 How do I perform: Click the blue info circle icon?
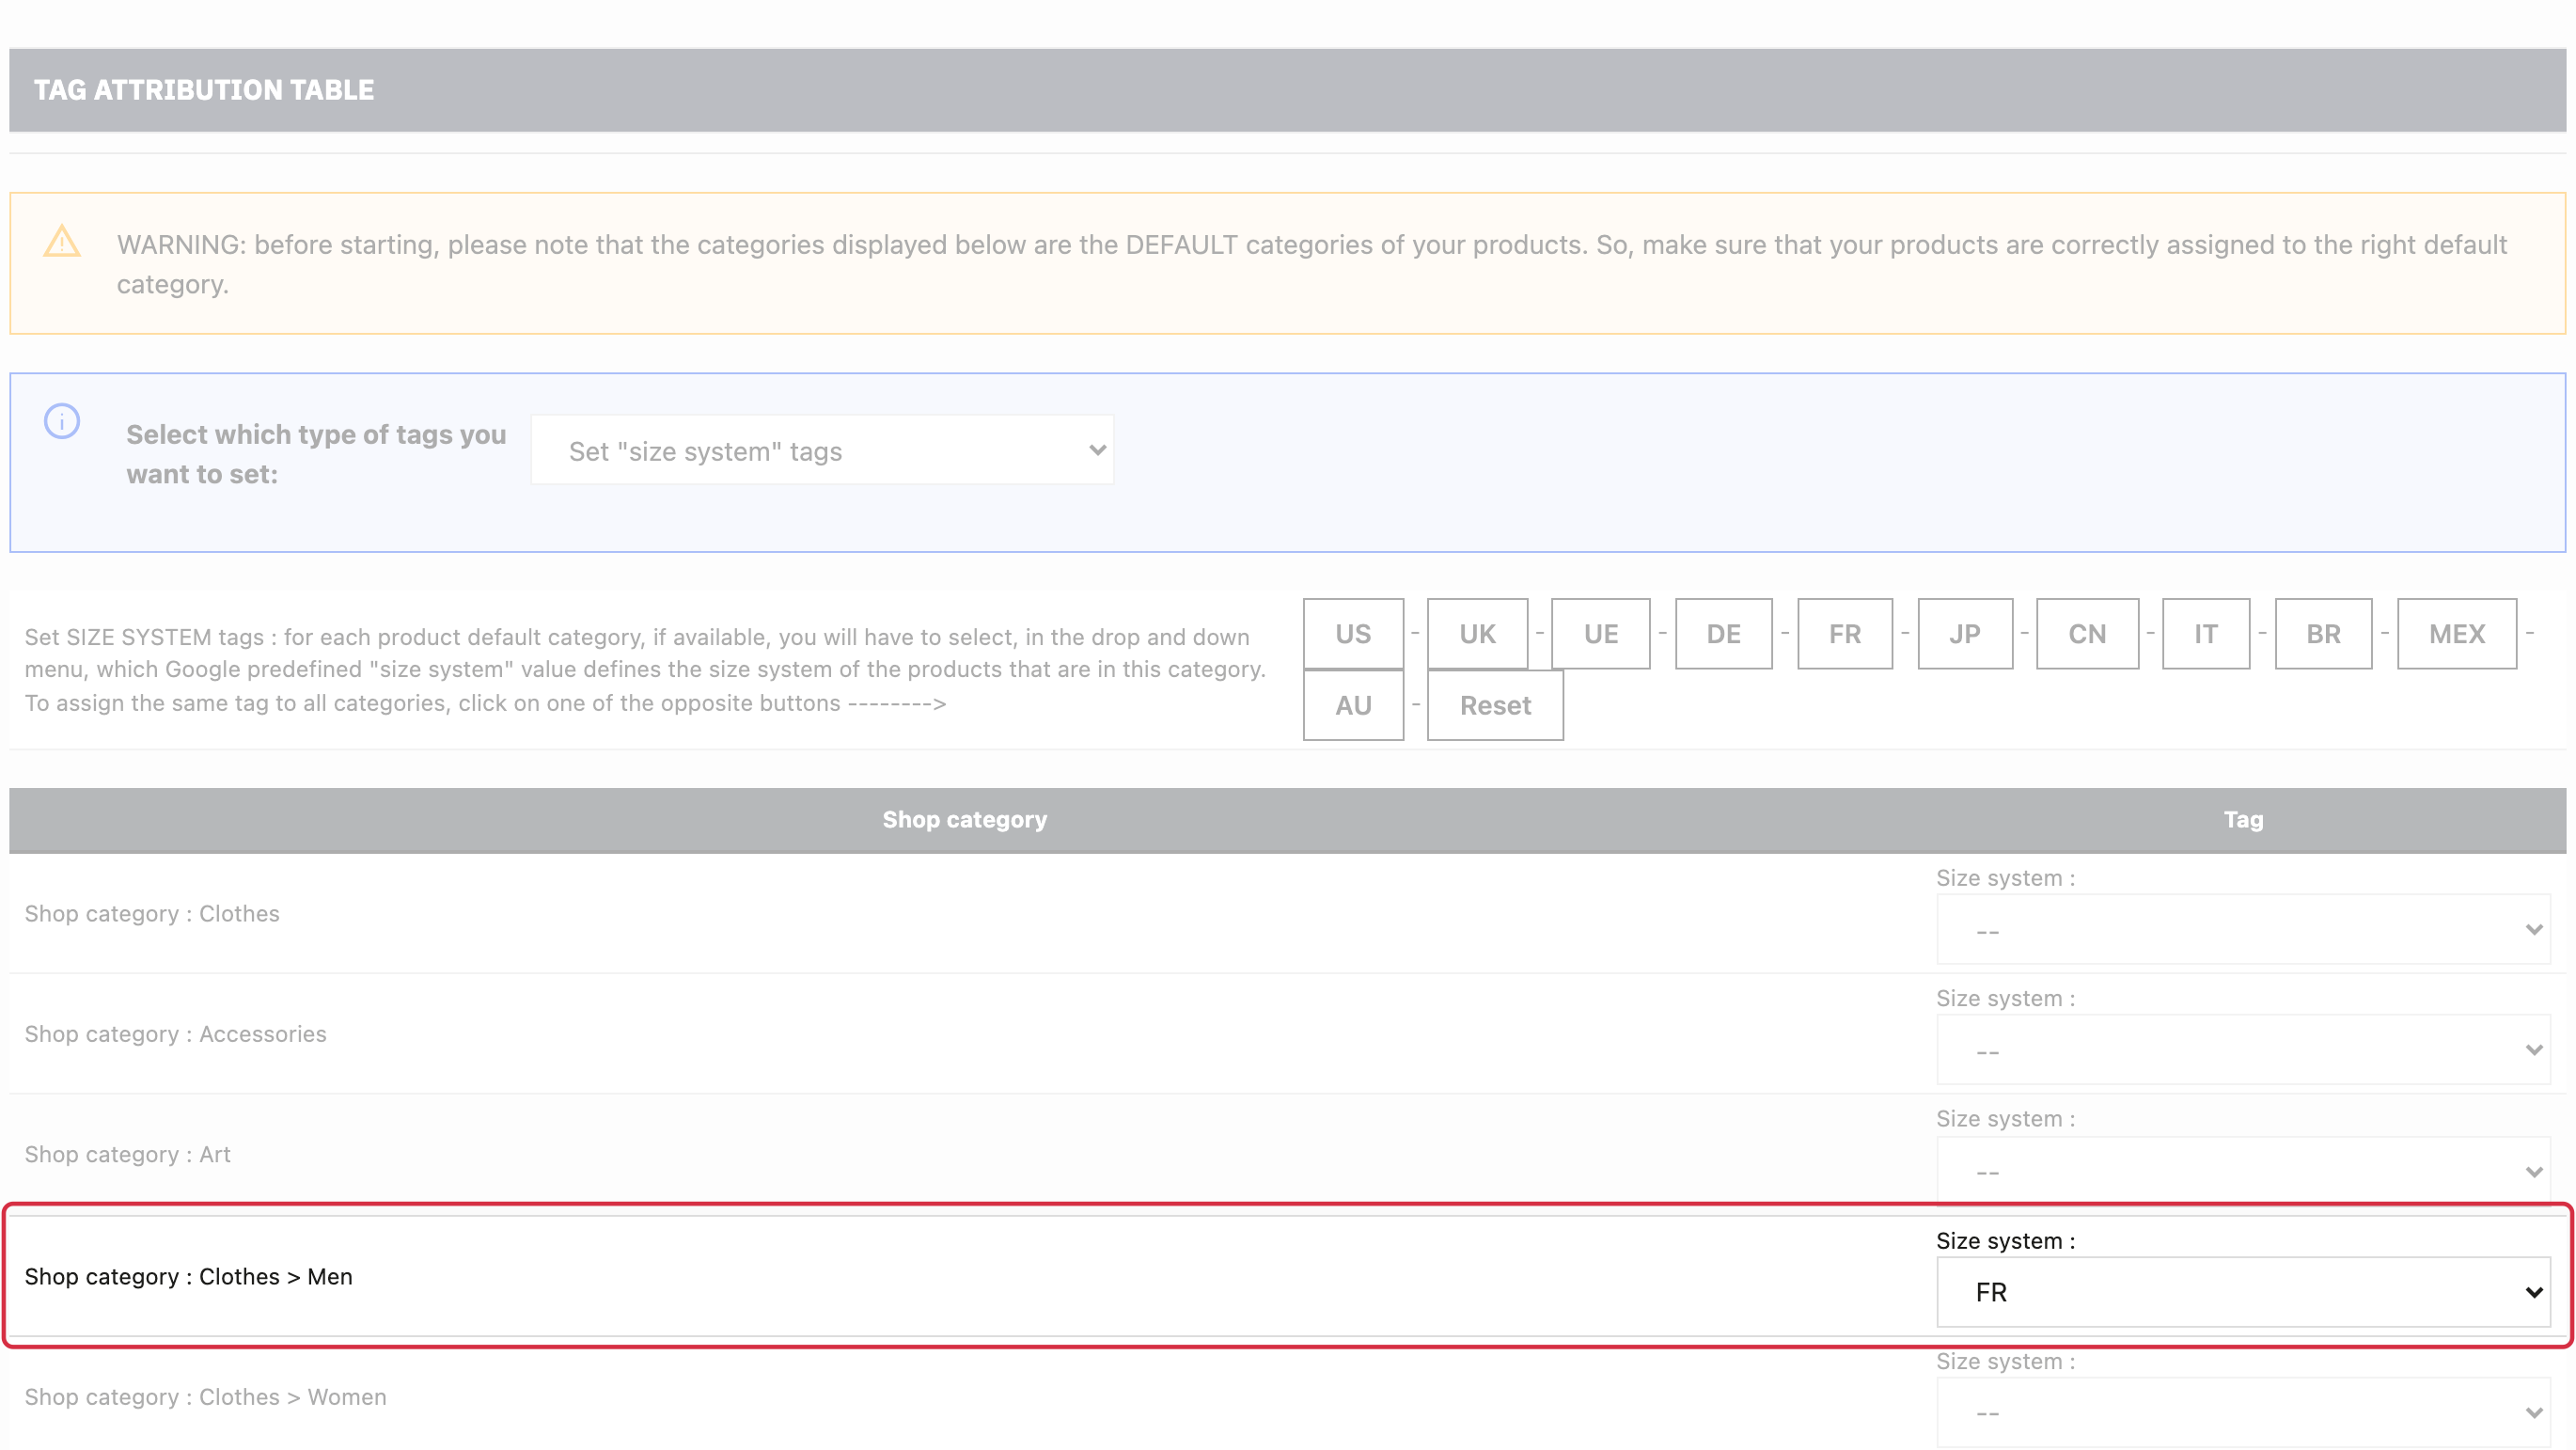click(x=62, y=421)
